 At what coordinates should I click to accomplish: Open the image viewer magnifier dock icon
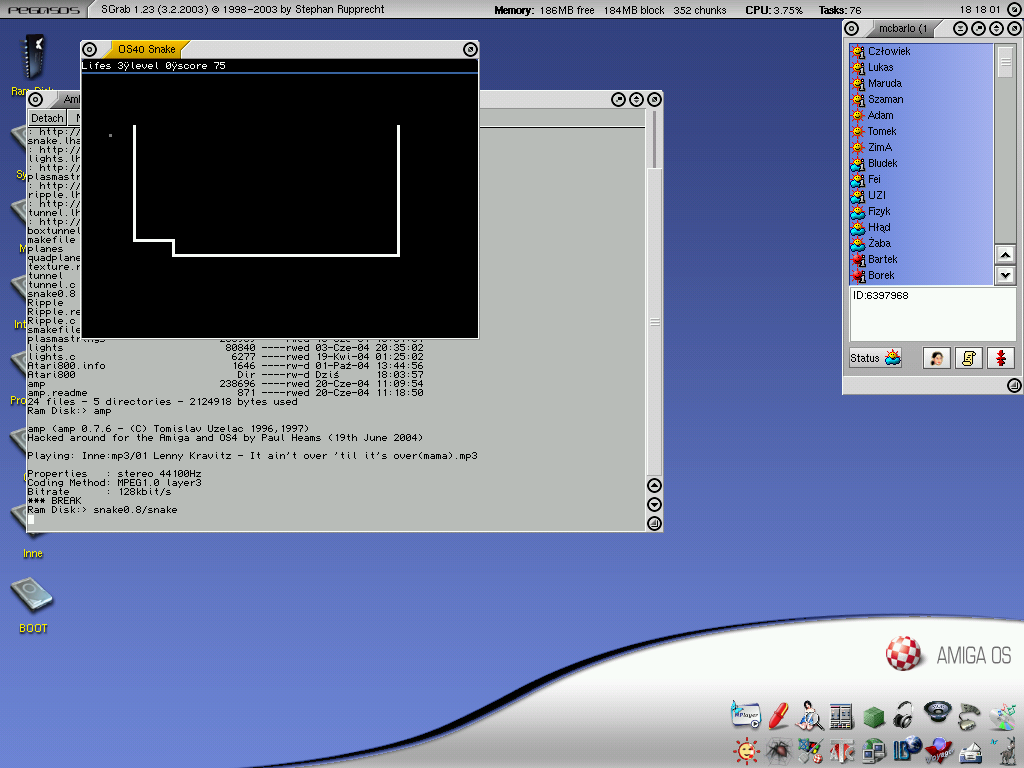click(810, 715)
